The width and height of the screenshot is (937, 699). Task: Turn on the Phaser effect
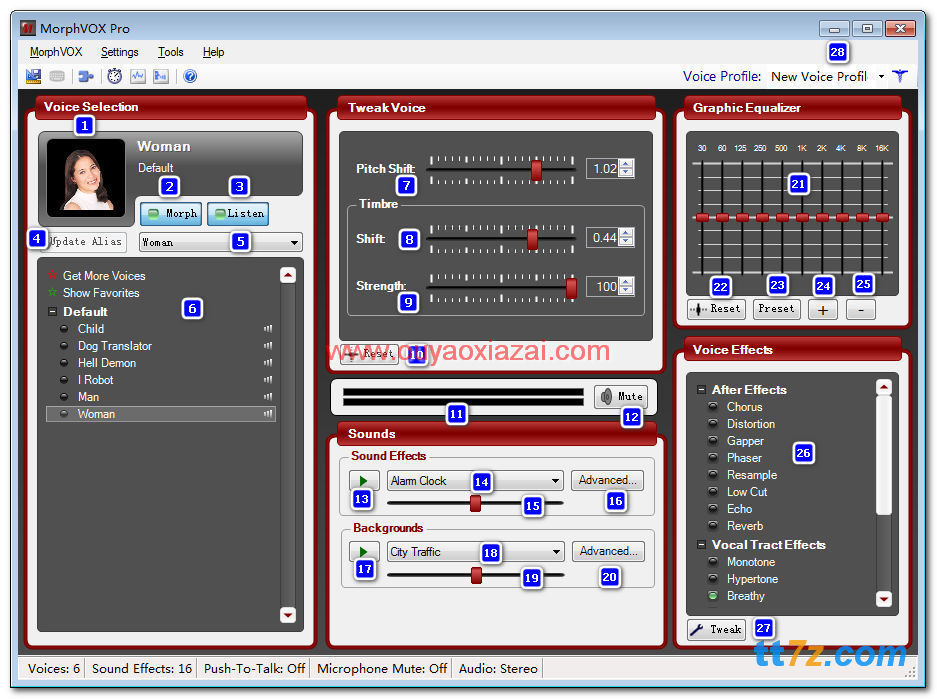[x=713, y=458]
